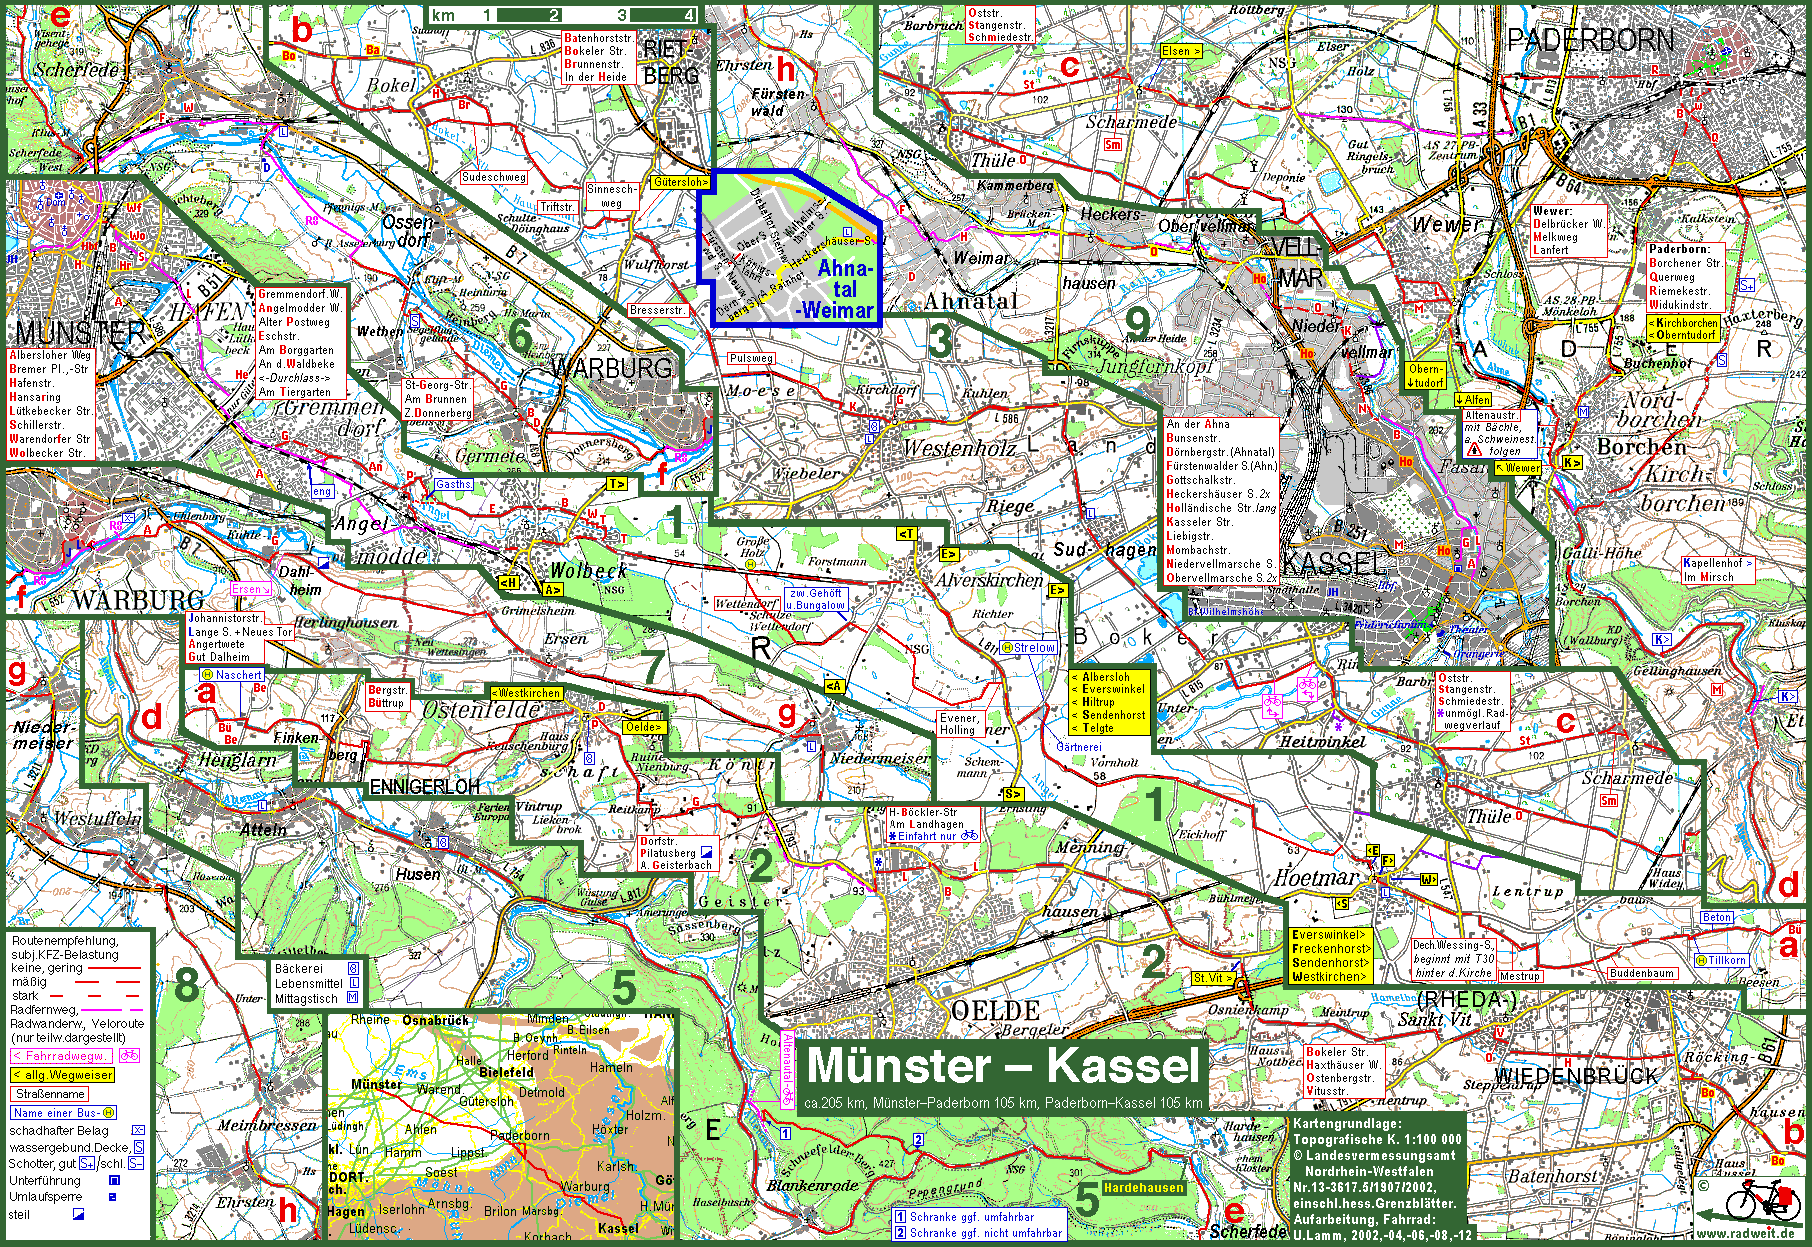Screen dimensions: 1812x1247
Task: Click the km scale bar at top
Action: 563,15
